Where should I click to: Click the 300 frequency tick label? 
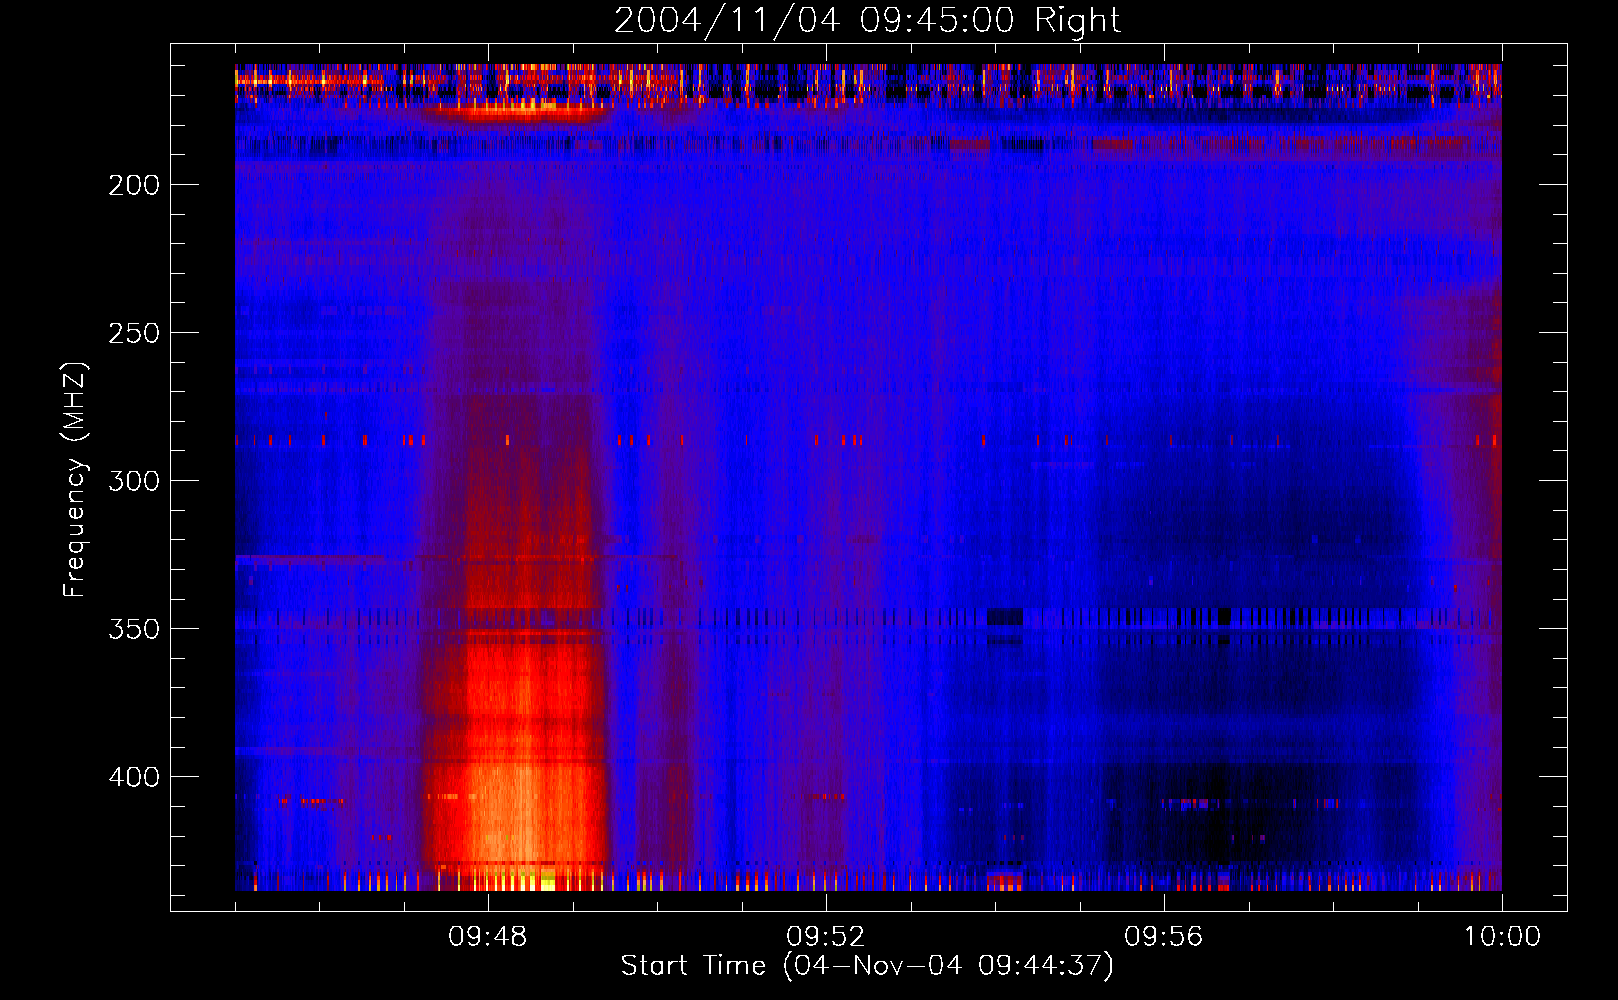pos(134,481)
